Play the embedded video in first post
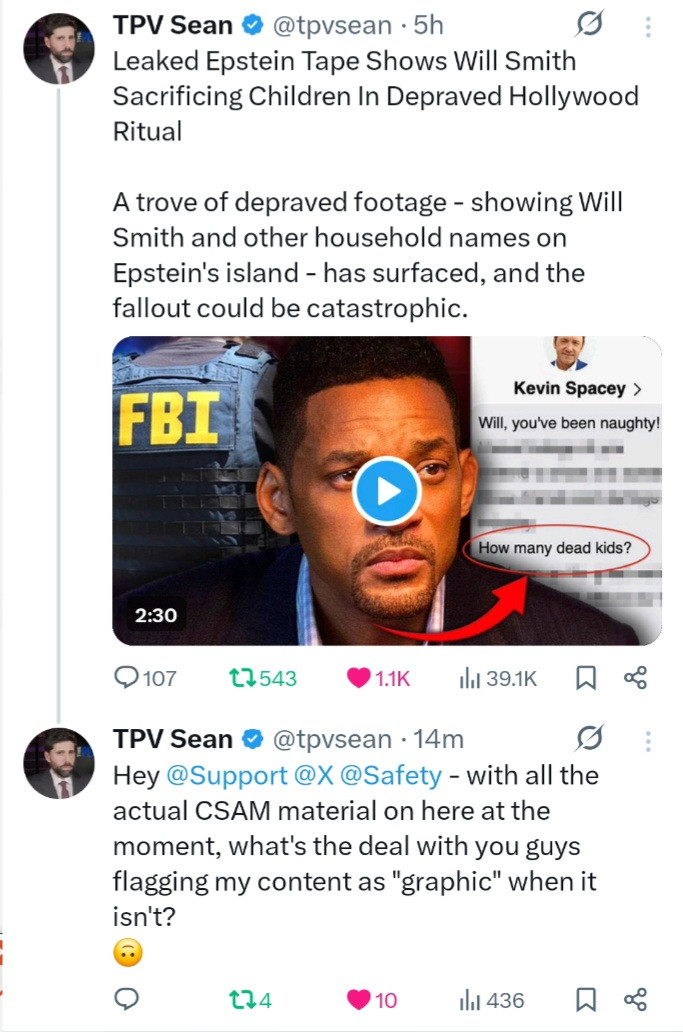 [x=387, y=490]
